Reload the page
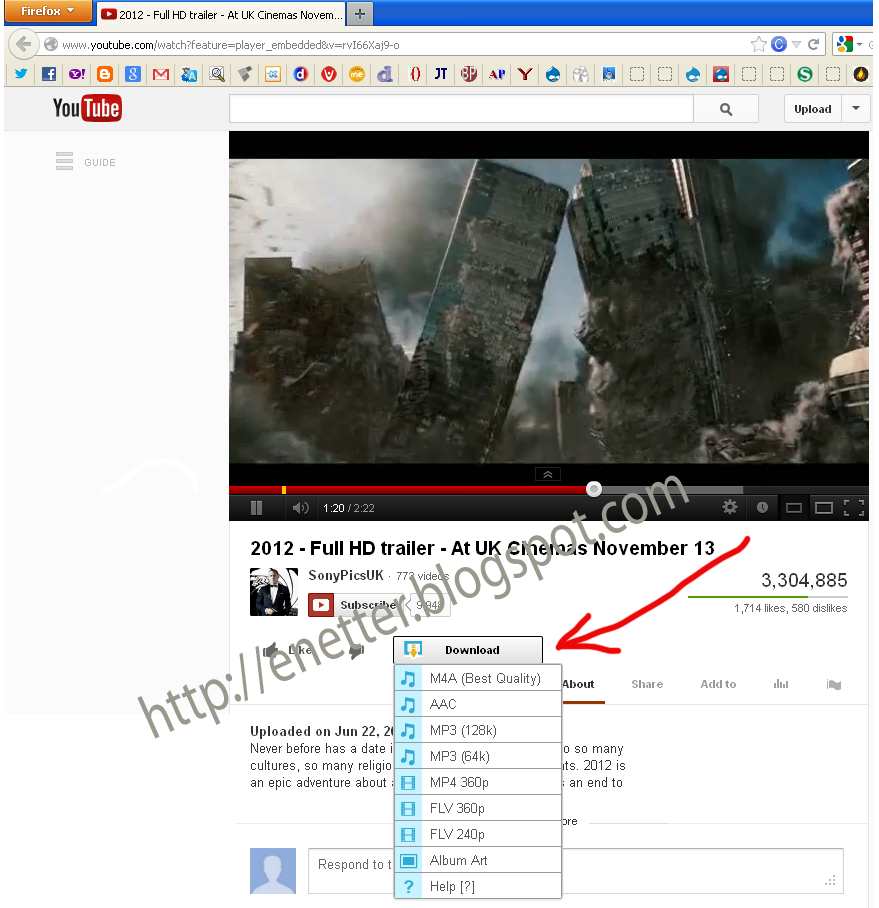 tap(814, 45)
